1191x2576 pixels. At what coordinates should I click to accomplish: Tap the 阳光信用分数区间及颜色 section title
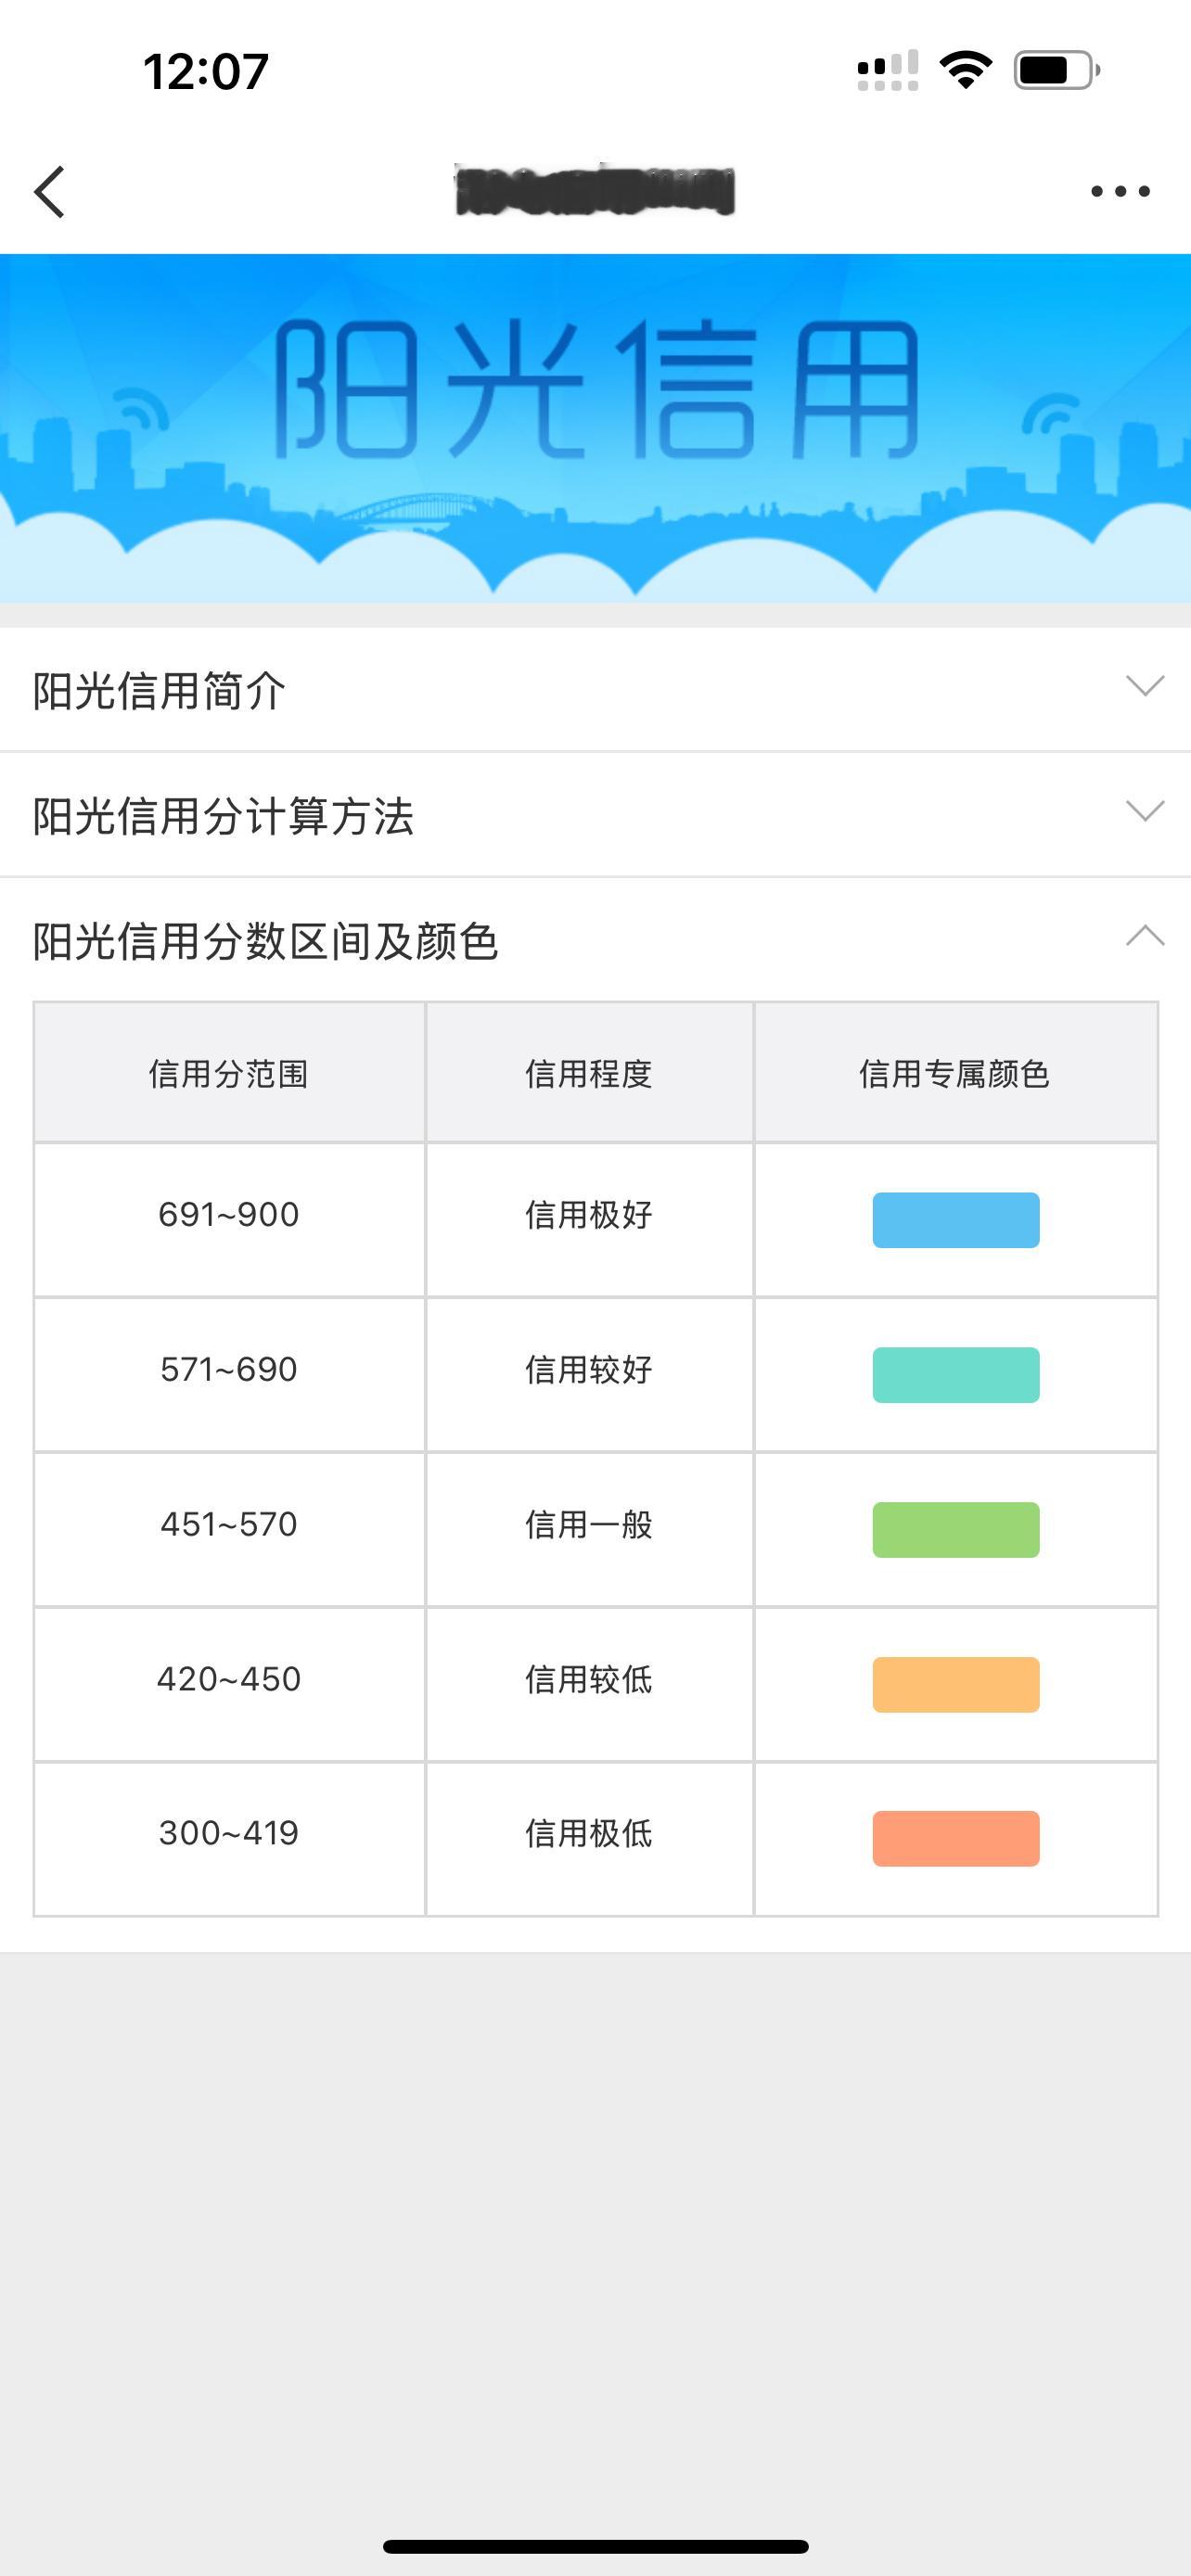click(x=265, y=941)
